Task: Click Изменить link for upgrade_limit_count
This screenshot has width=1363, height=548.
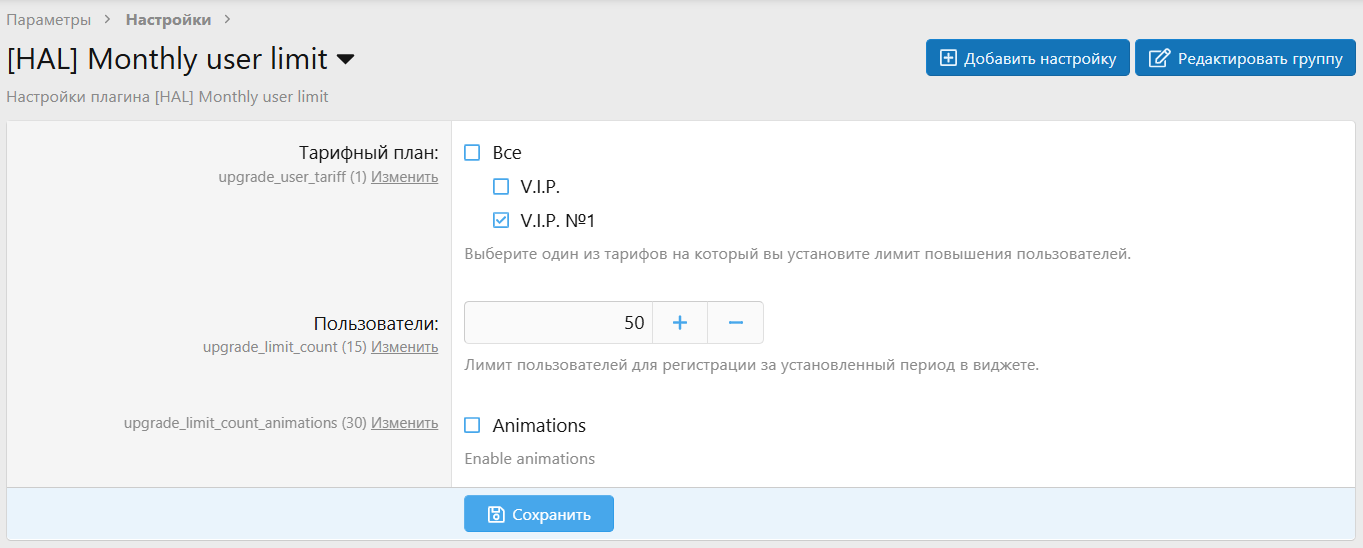Action: click(x=404, y=347)
